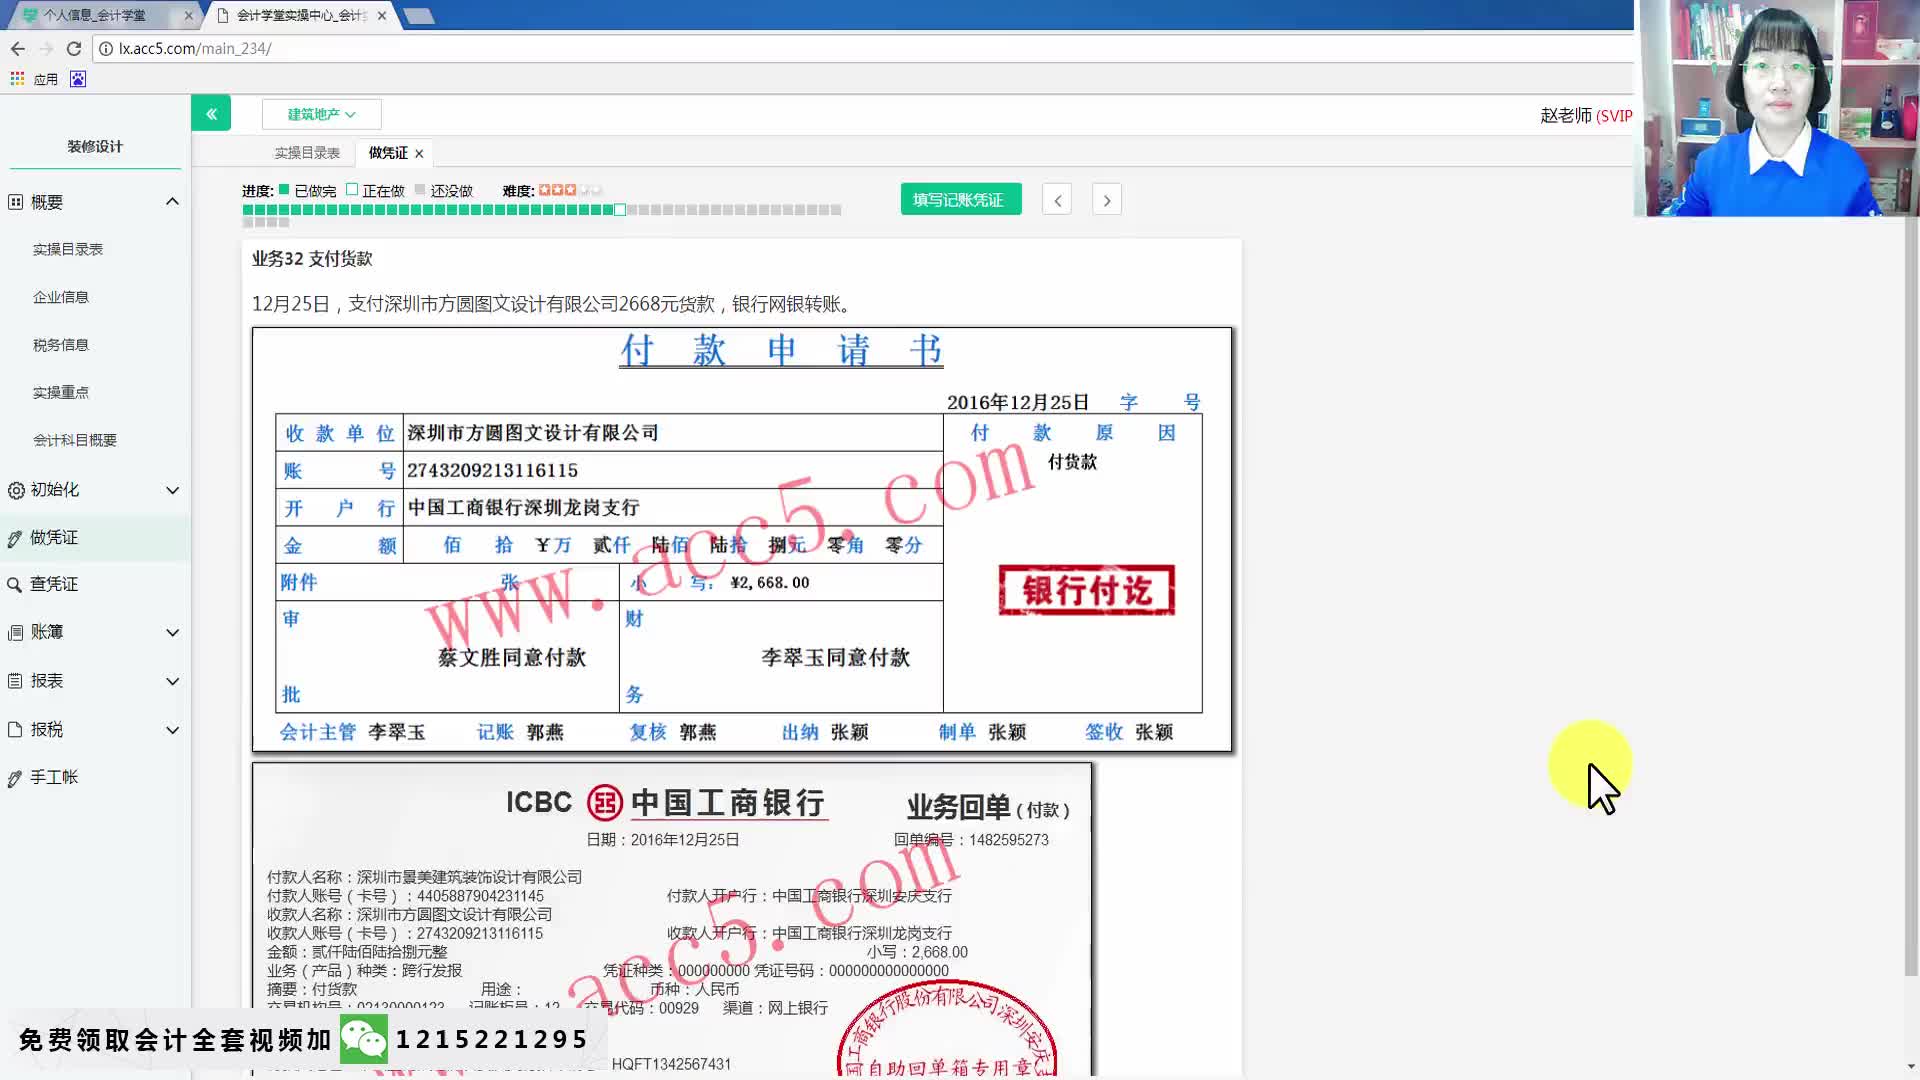
Task: Click the 做凭证 pencil icon
Action: [15, 539]
